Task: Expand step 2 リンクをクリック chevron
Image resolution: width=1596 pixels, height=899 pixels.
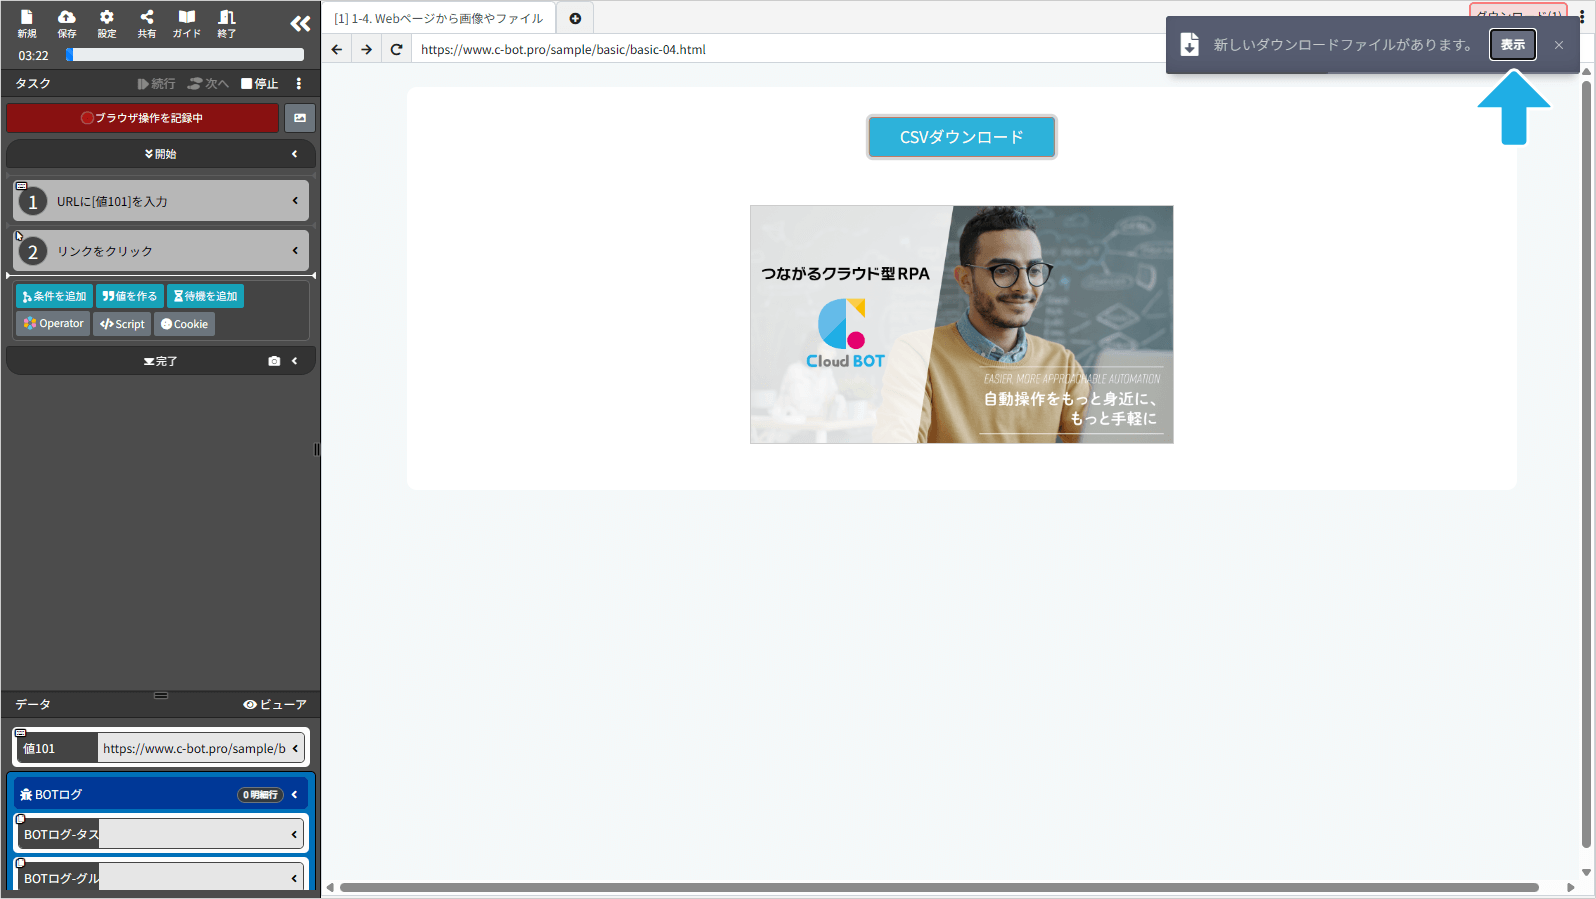Action: (295, 251)
